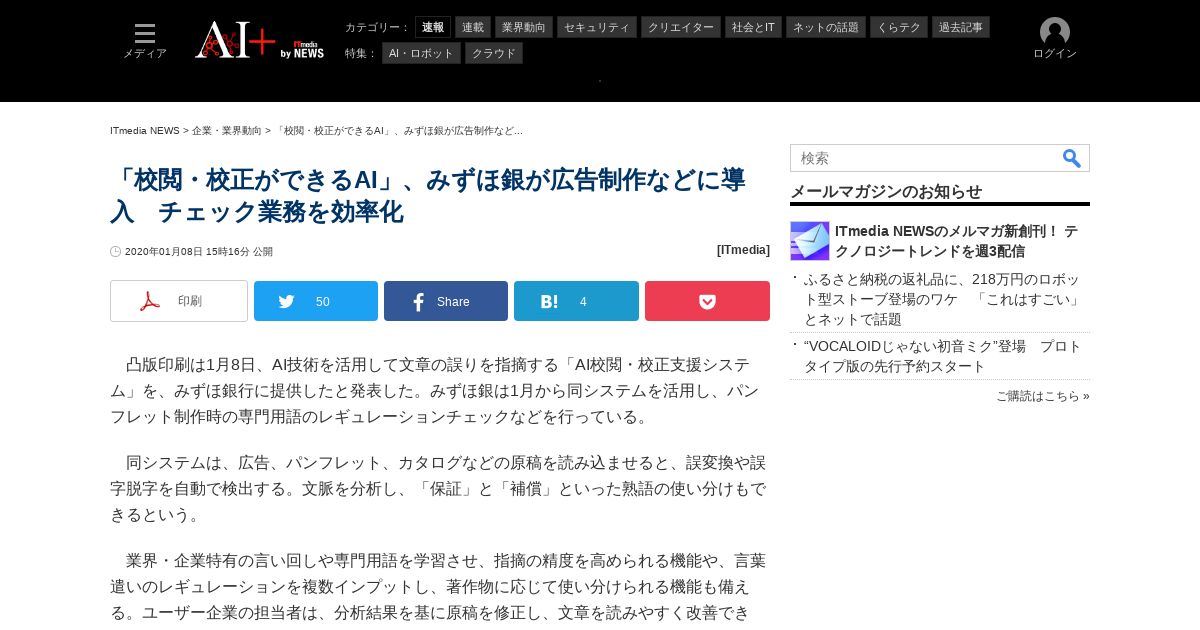Click the Hatena bookmark B! button
This screenshot has height=630, width=1200.
576,301
